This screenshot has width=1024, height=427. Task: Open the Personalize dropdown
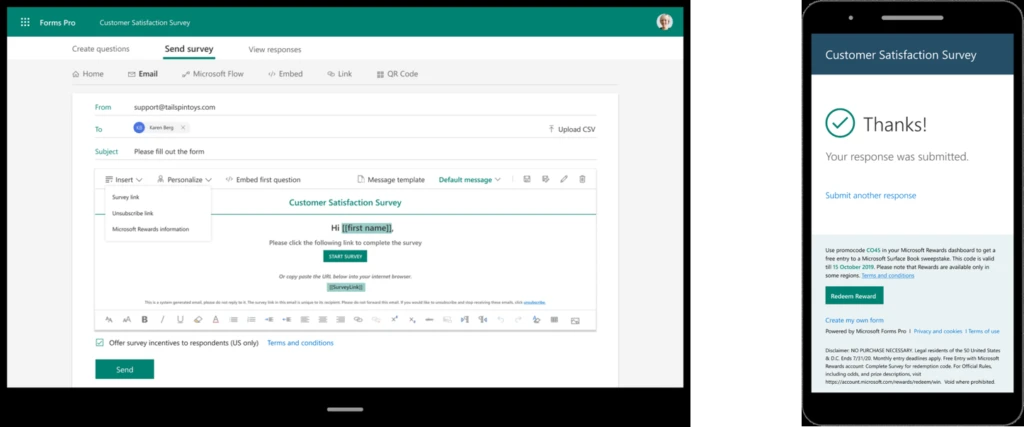pyautogui.click(x=184, y=180)
